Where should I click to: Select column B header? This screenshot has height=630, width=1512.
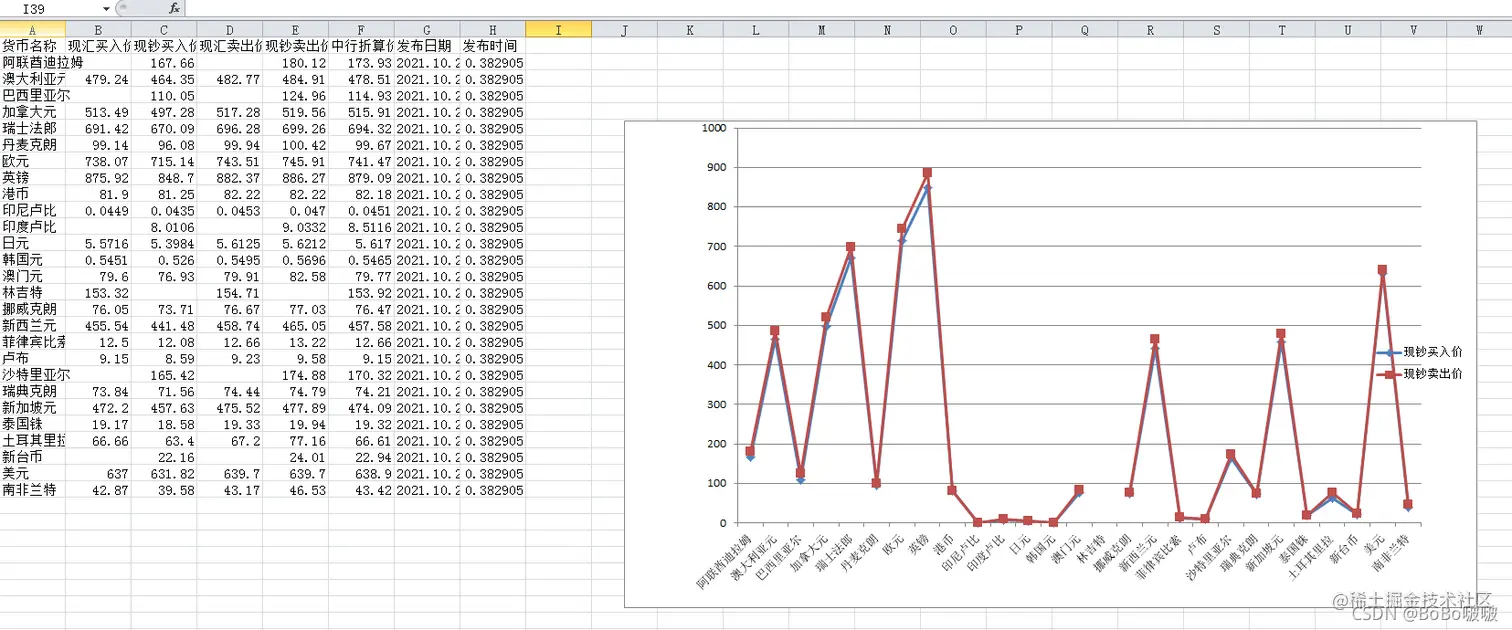click(x=98, y=30)
